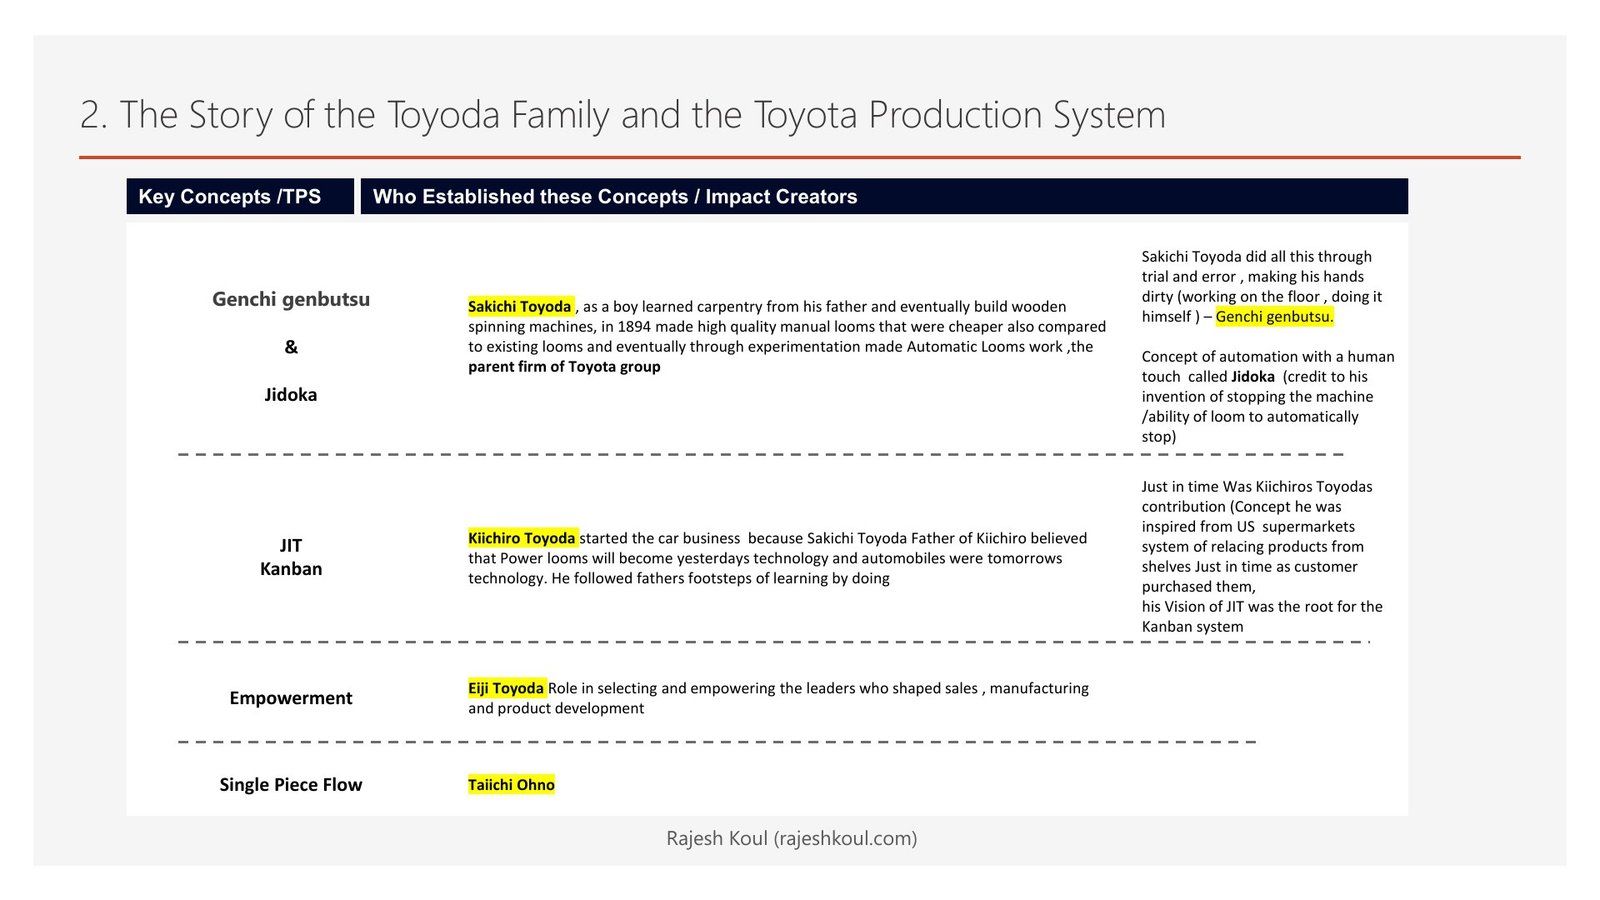Click highlighted name 'Sakichi Toyoda'
This screenshot has width=1600, height=900.
pyautogui.click(x=520, y=306)
